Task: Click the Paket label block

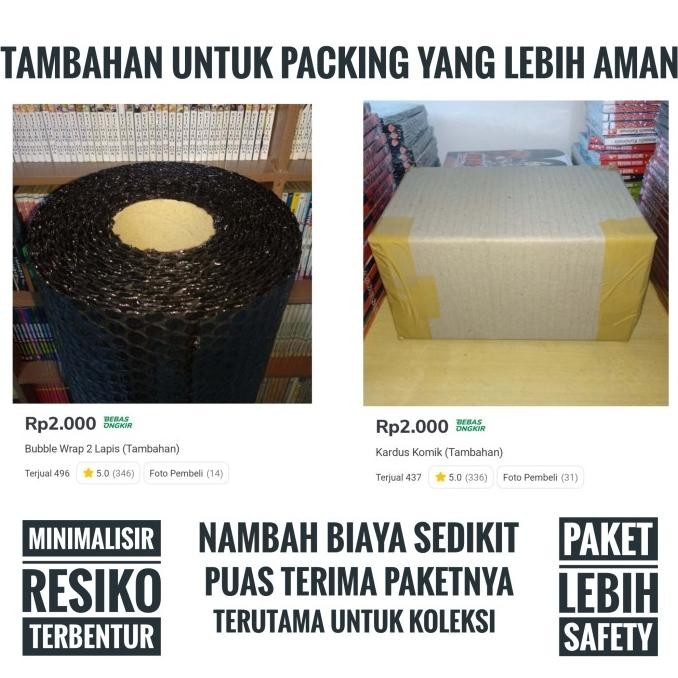Action: click(x=608, y=539)
